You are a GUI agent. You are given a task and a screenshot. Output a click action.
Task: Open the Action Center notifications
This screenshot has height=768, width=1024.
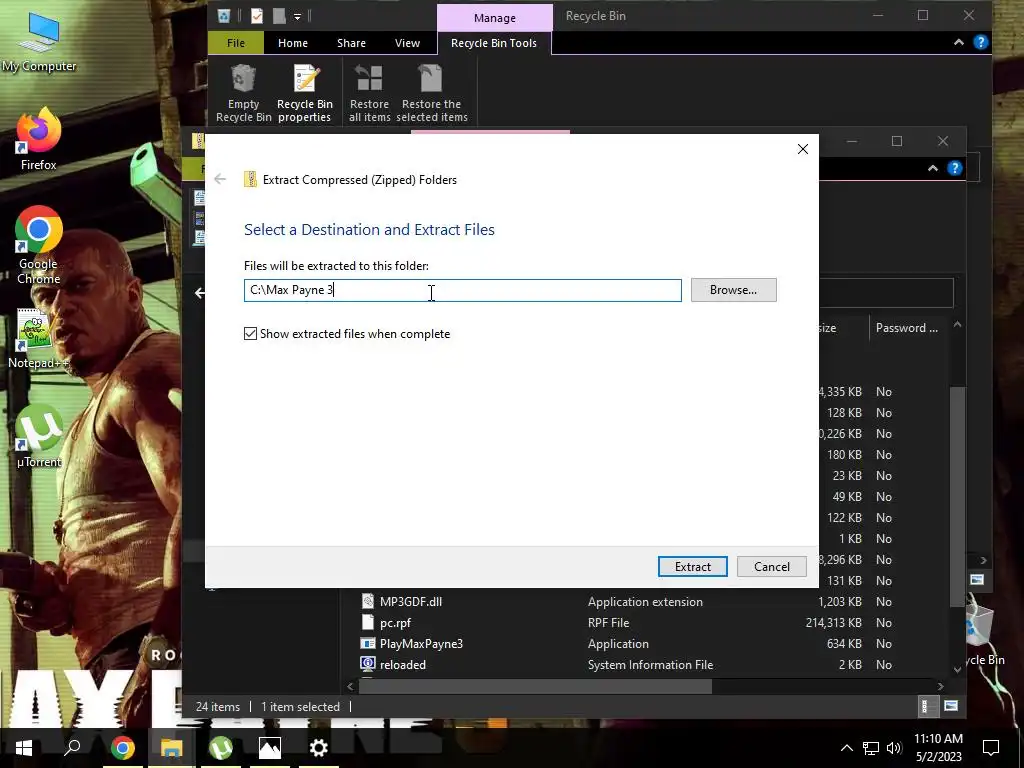(991, 748)
